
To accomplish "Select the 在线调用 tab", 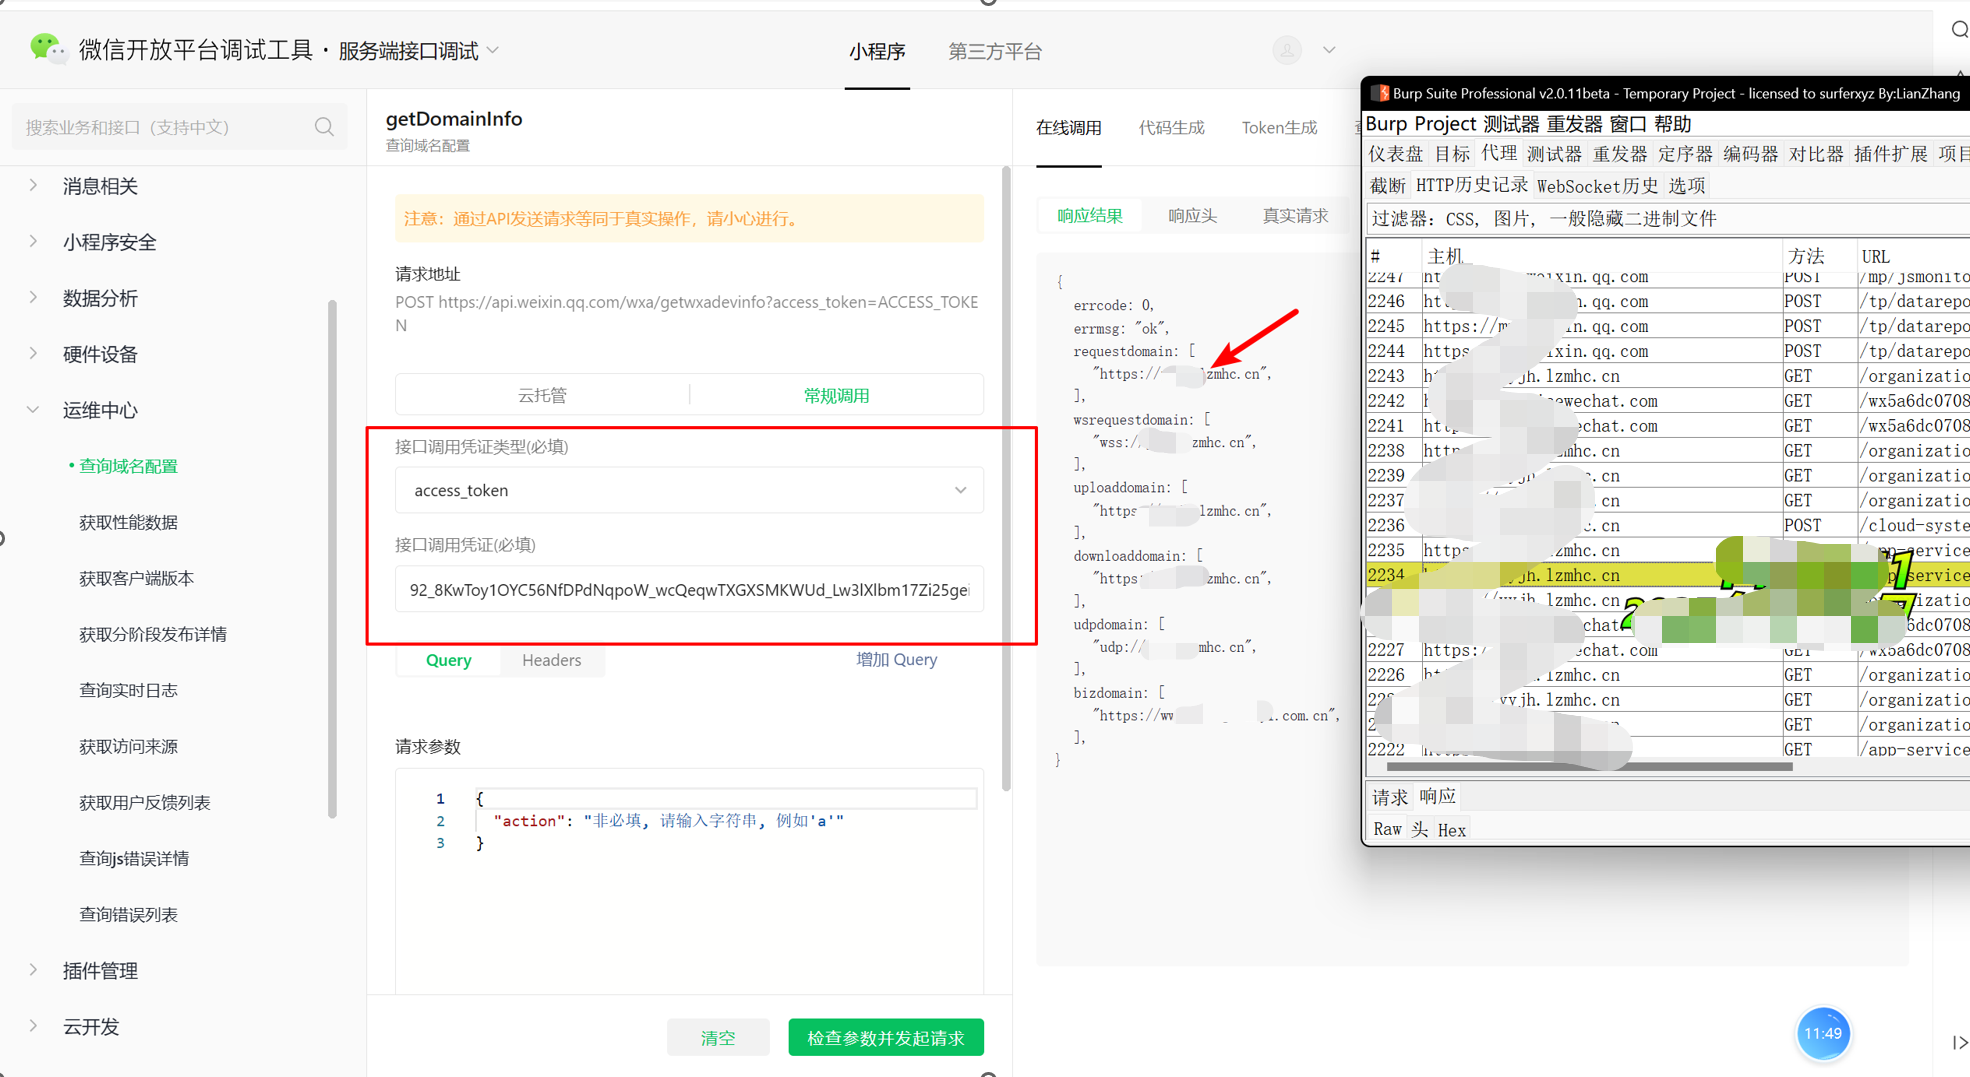I will coord(1068,127).
